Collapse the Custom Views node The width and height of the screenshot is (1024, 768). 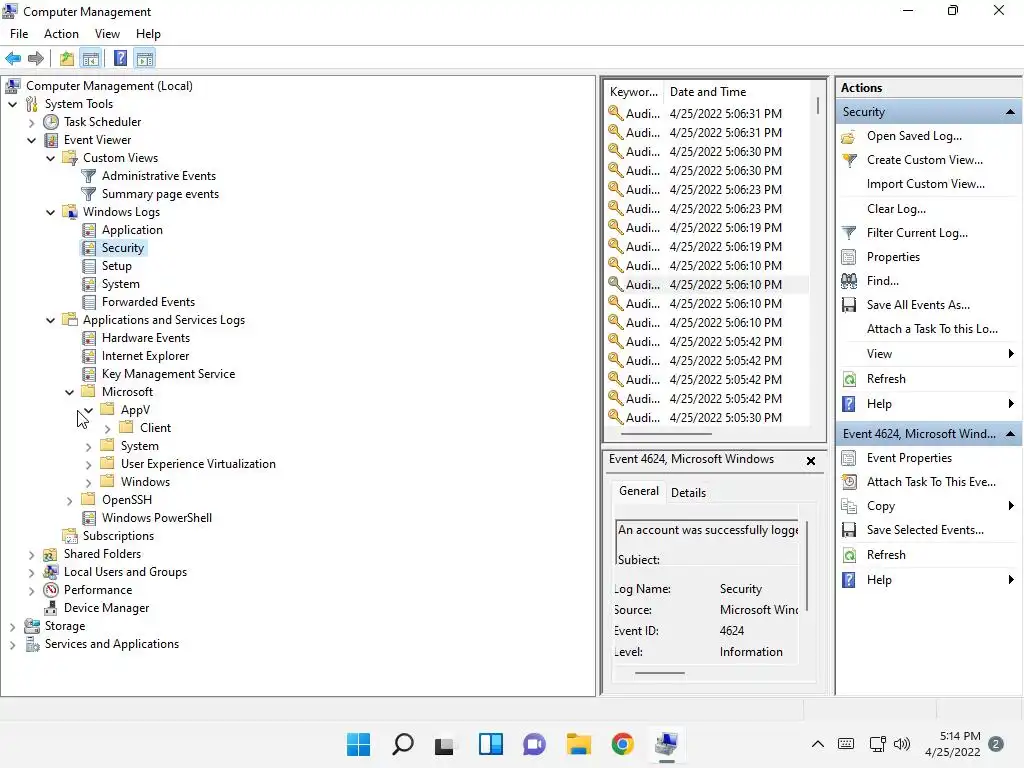[50, 158]
